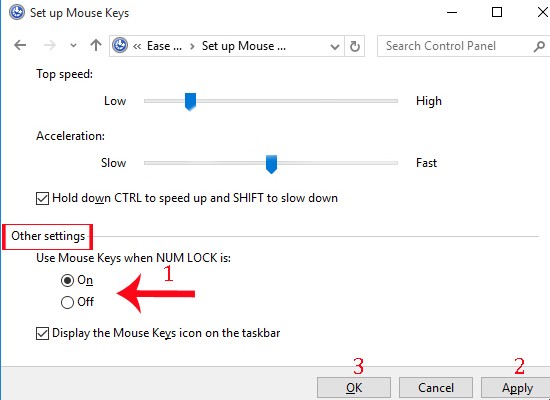Viewport: 550px width, 400px height.
Task: Click the search magnifier icon
Action: click(x=539, y=46)
